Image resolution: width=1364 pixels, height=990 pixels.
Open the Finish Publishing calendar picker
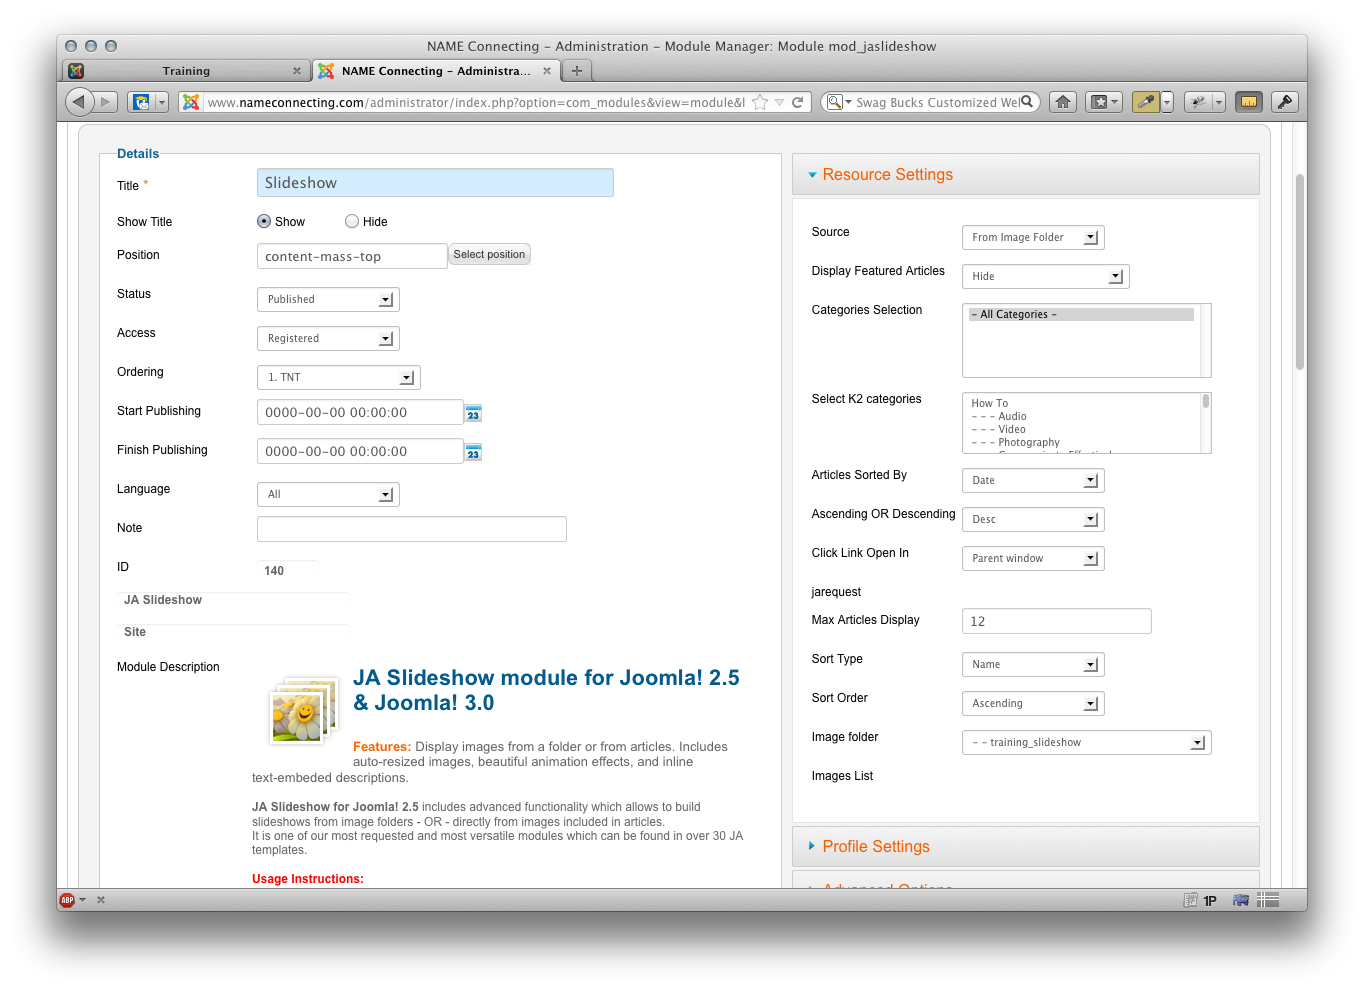click(x=473, y=452)
